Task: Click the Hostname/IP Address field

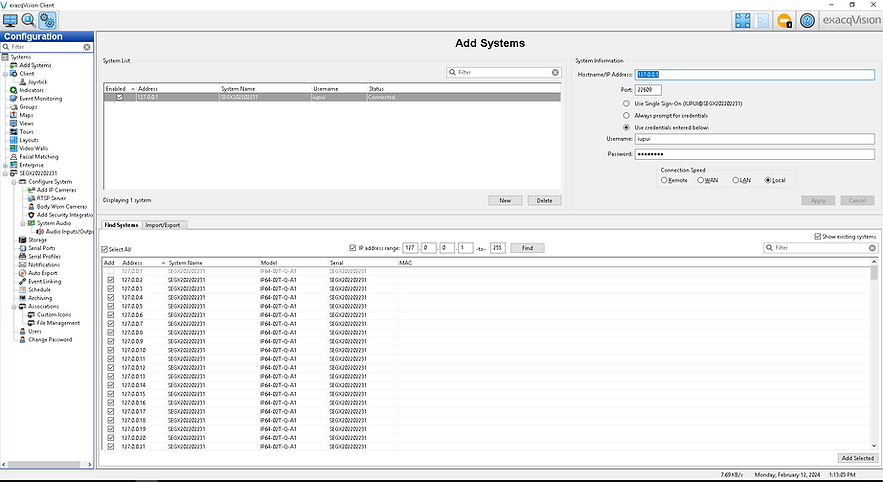Action: coord(755,74)
